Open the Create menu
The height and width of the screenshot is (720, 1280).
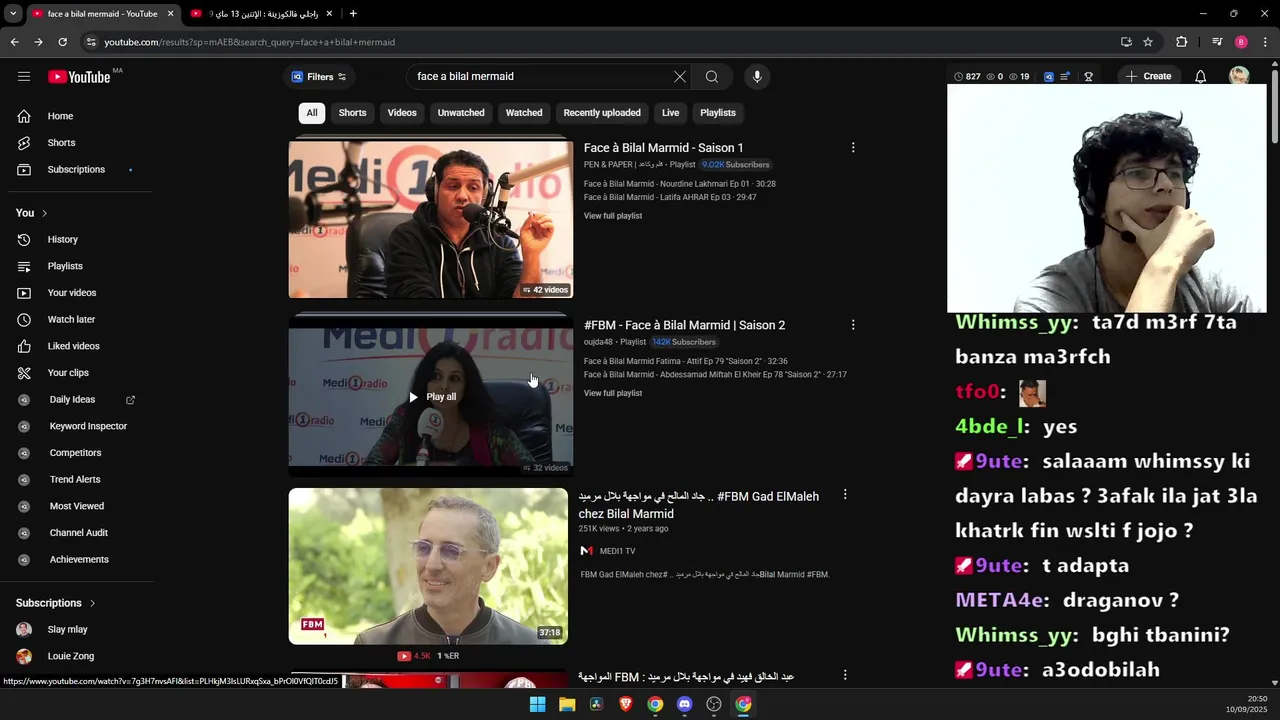pyautogui.click(x=1148, y=77)
